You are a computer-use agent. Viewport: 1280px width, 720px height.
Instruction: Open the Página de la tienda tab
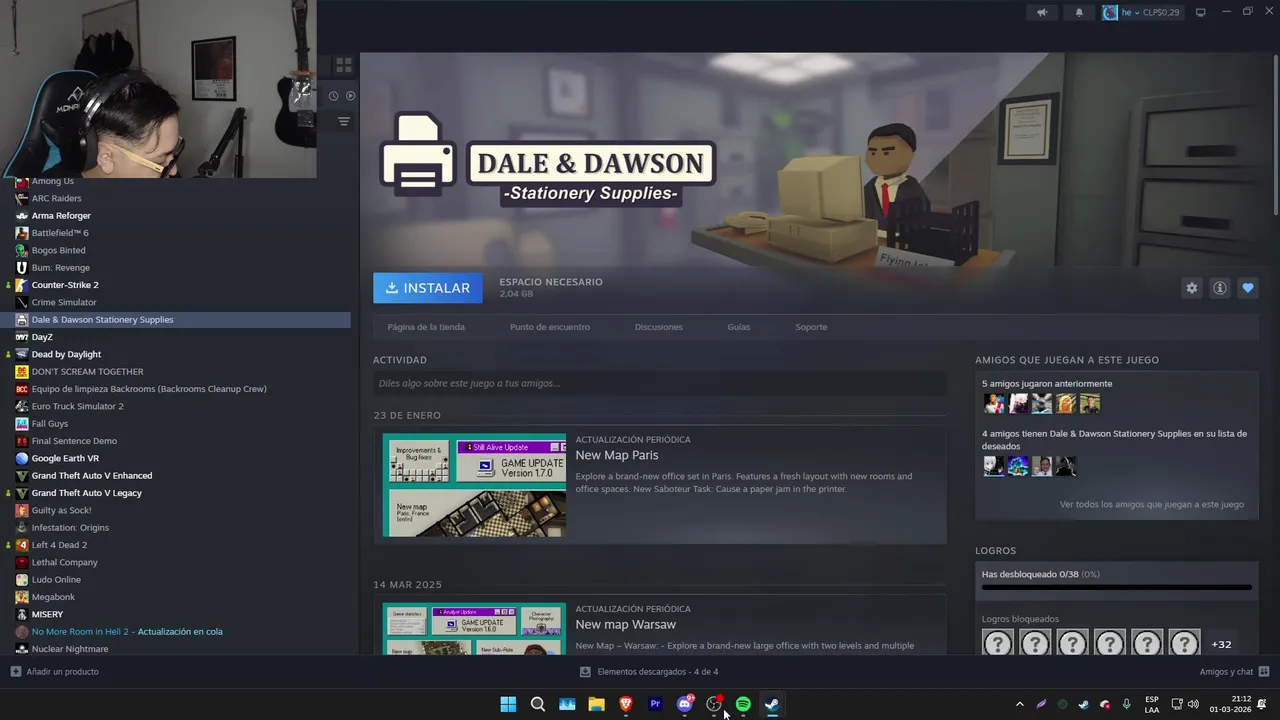[426, 327]
